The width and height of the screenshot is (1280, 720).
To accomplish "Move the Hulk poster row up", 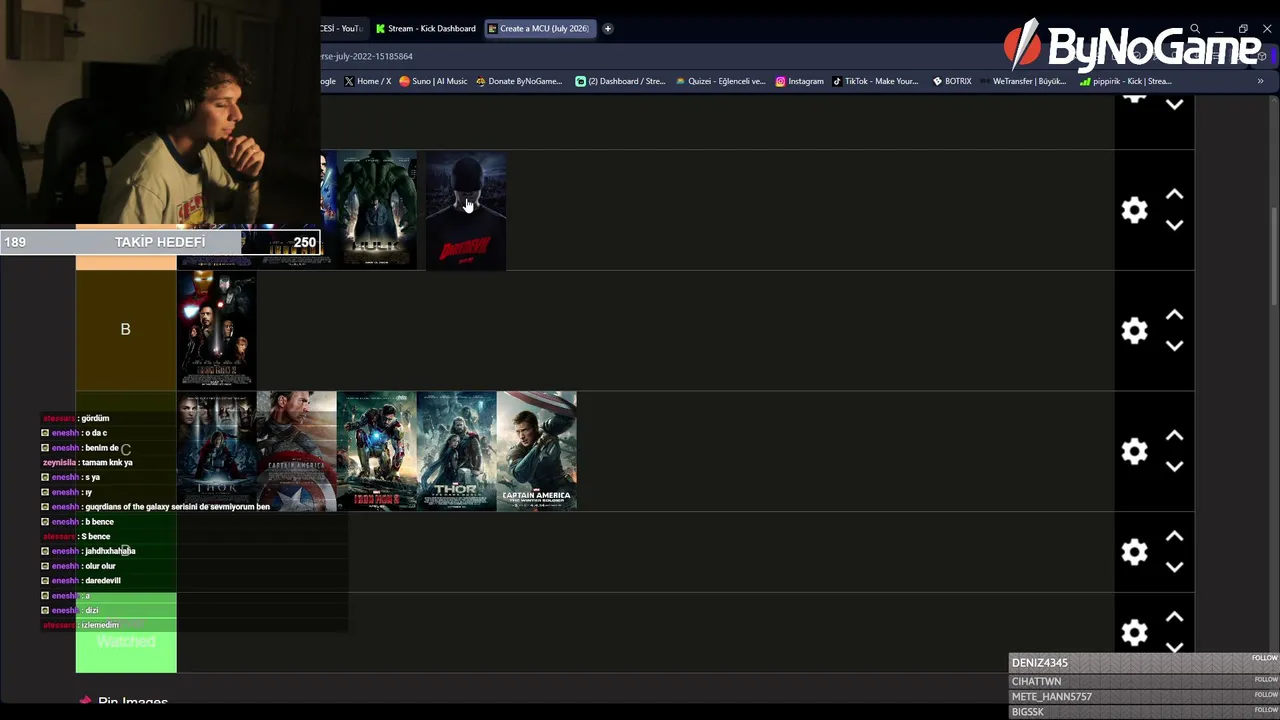I will 1175,194.
